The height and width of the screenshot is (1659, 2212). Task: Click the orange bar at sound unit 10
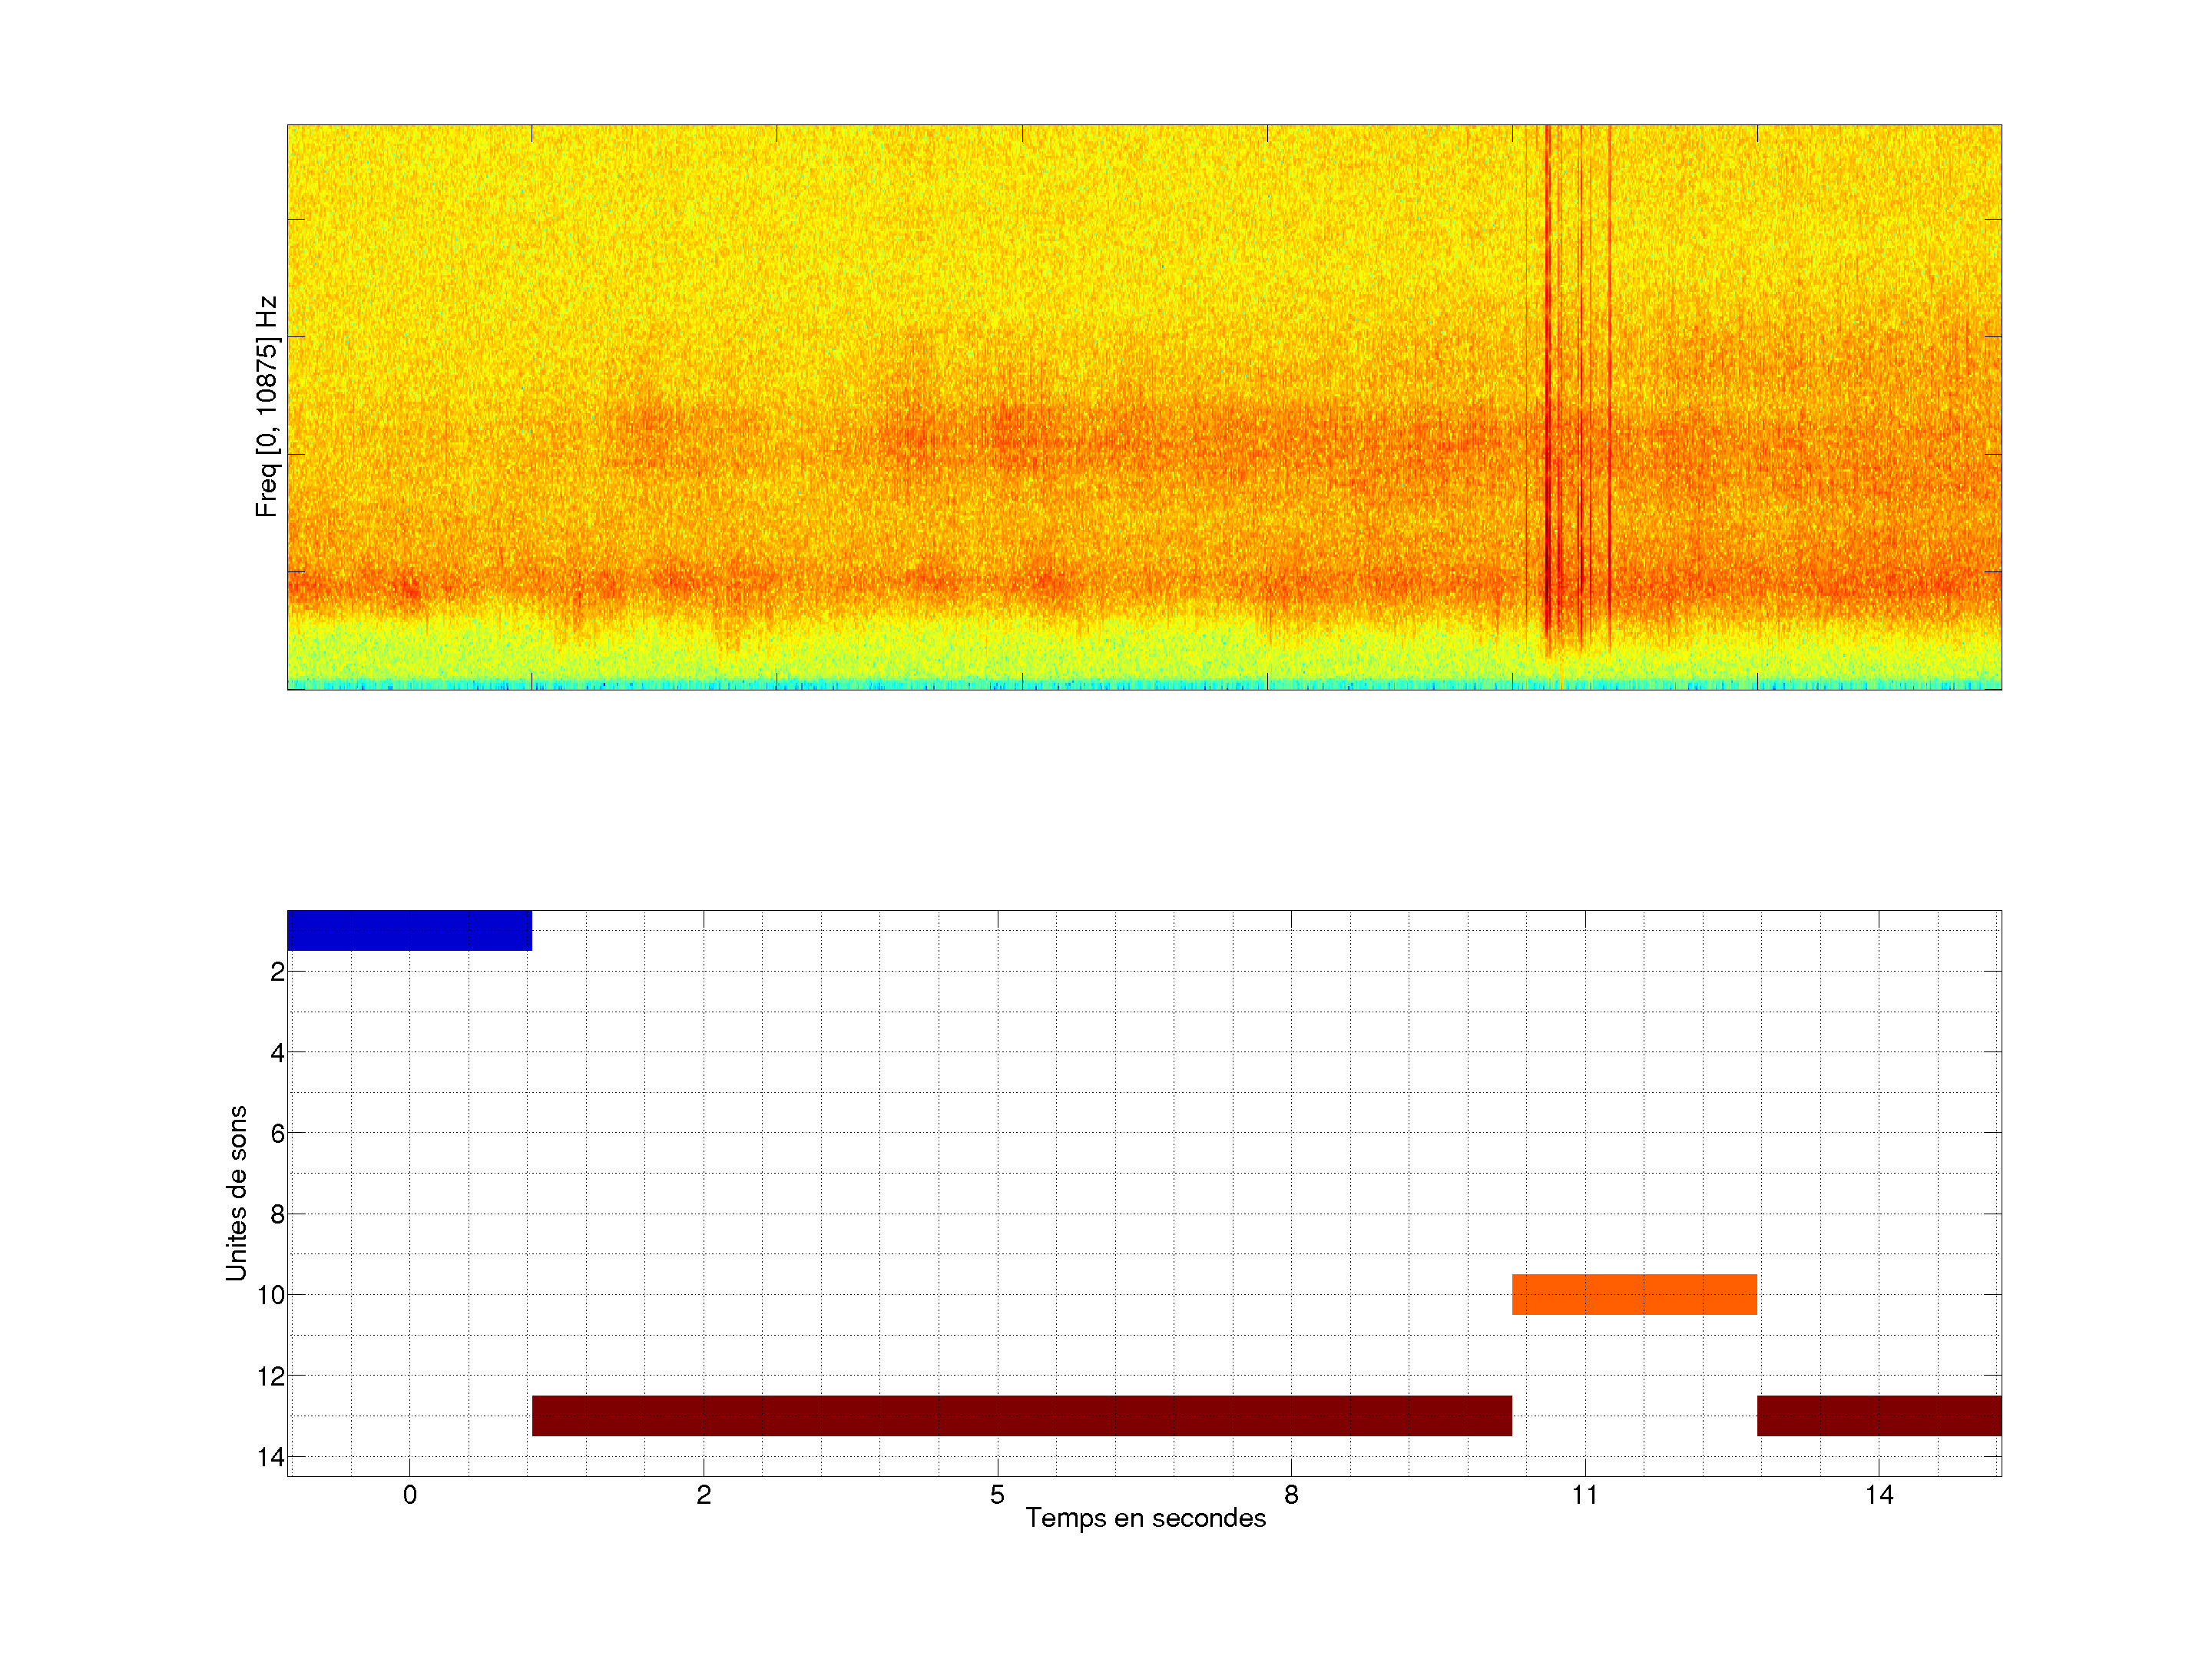pyautogui.click(x=1634, y=1294)
